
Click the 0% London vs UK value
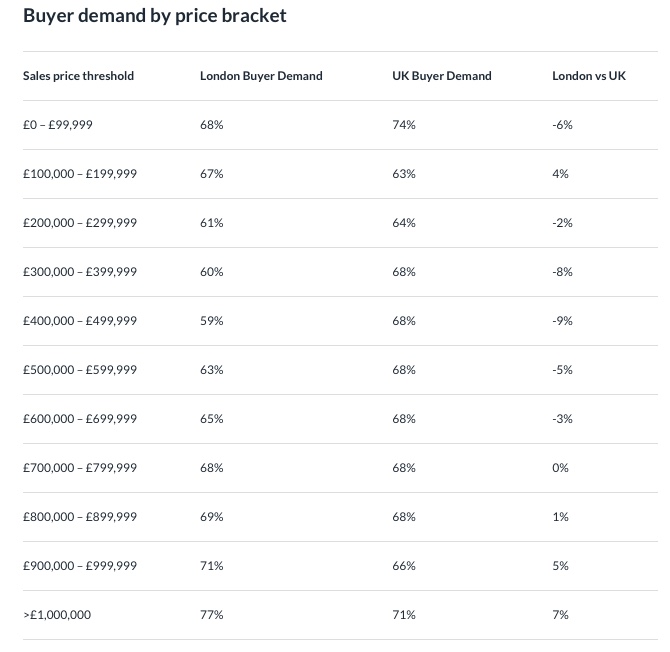tap(560, 468)
